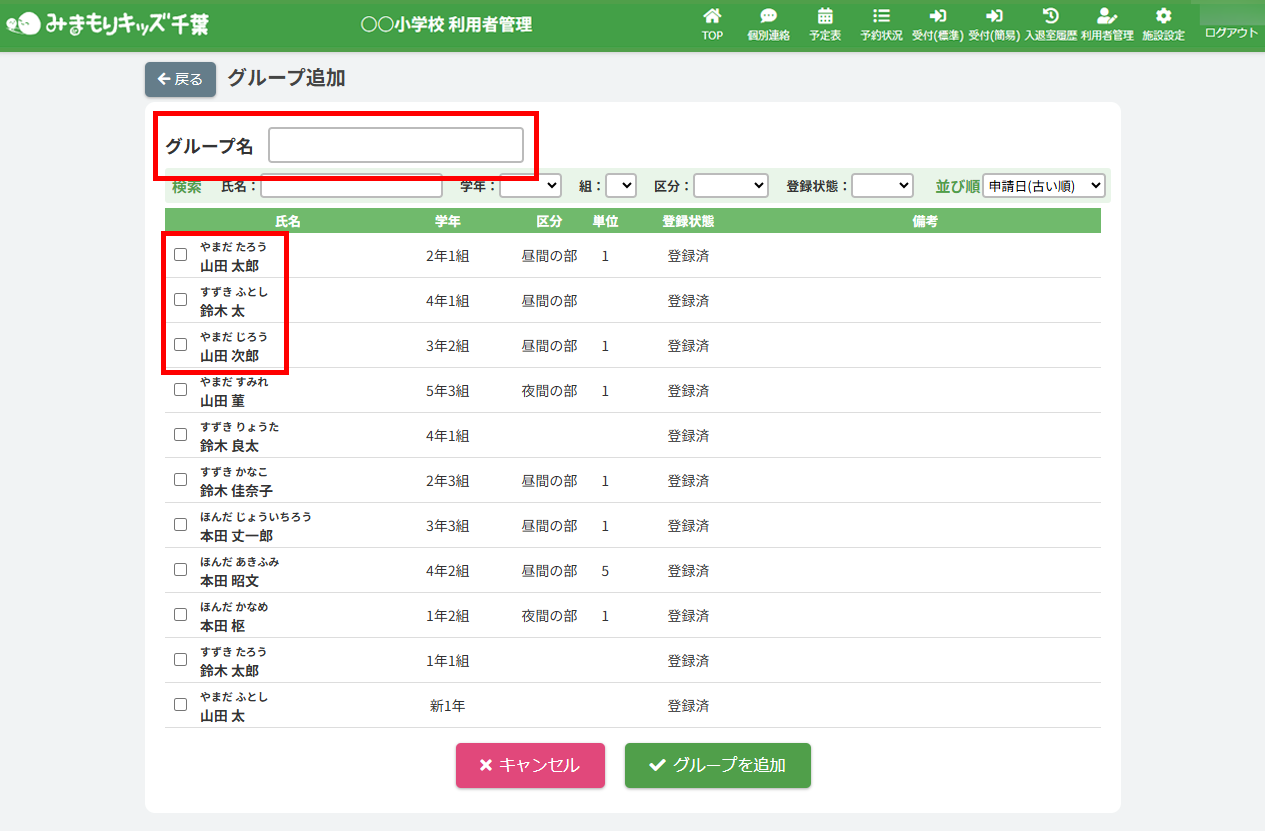Click the TOP home icon
1265x831 pixels.
click(x=712, y=17)
